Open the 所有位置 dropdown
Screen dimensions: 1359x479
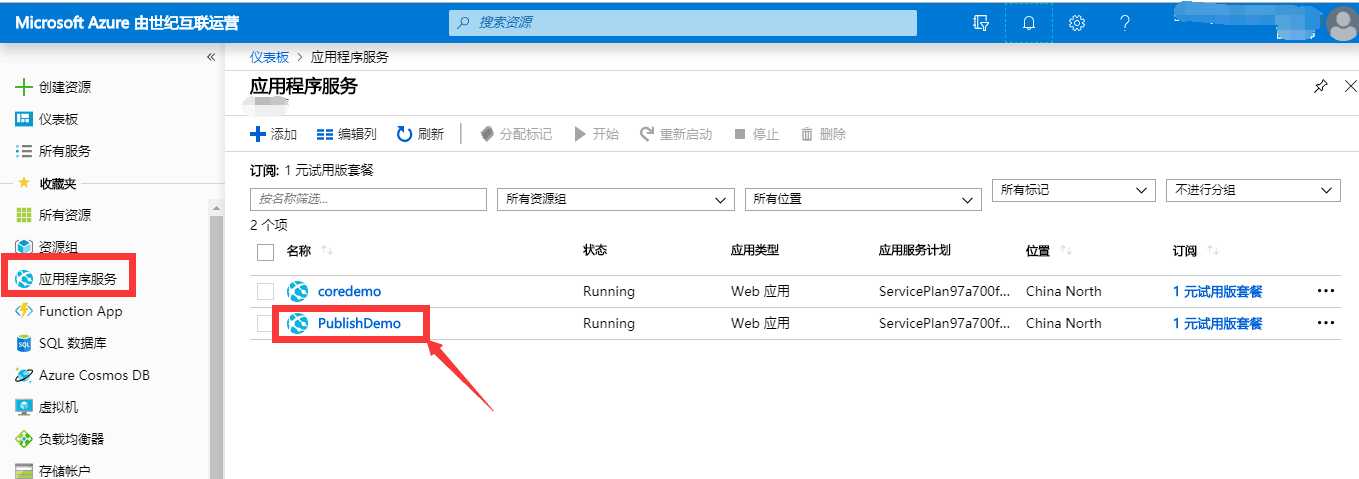(863, 199)
